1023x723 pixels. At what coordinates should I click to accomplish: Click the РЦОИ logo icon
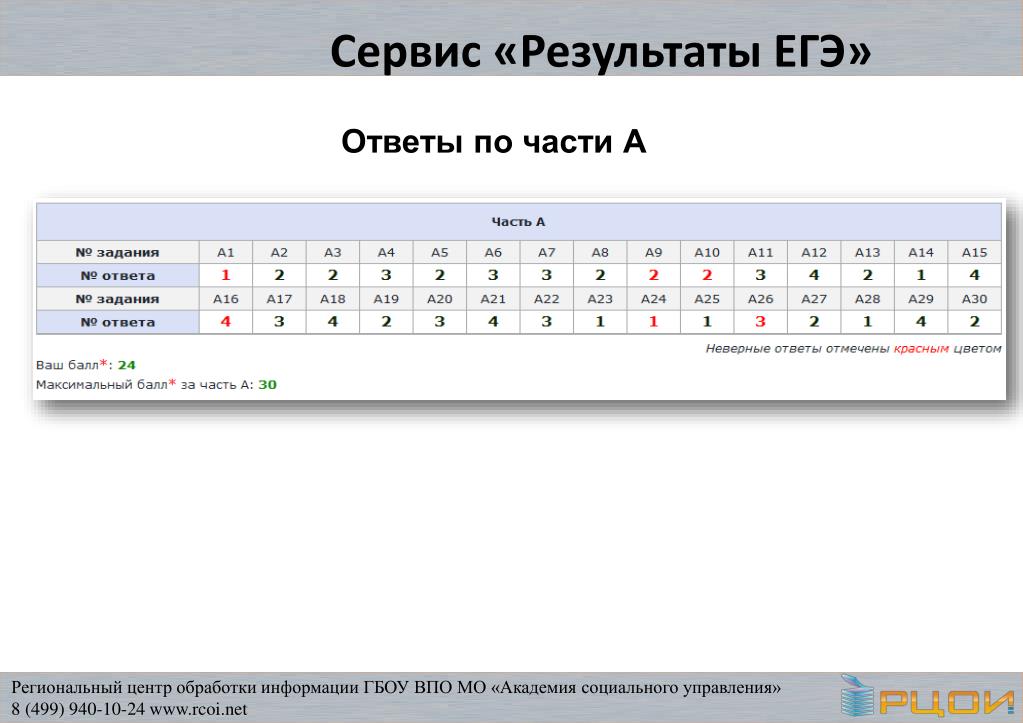tap(927, 697)
